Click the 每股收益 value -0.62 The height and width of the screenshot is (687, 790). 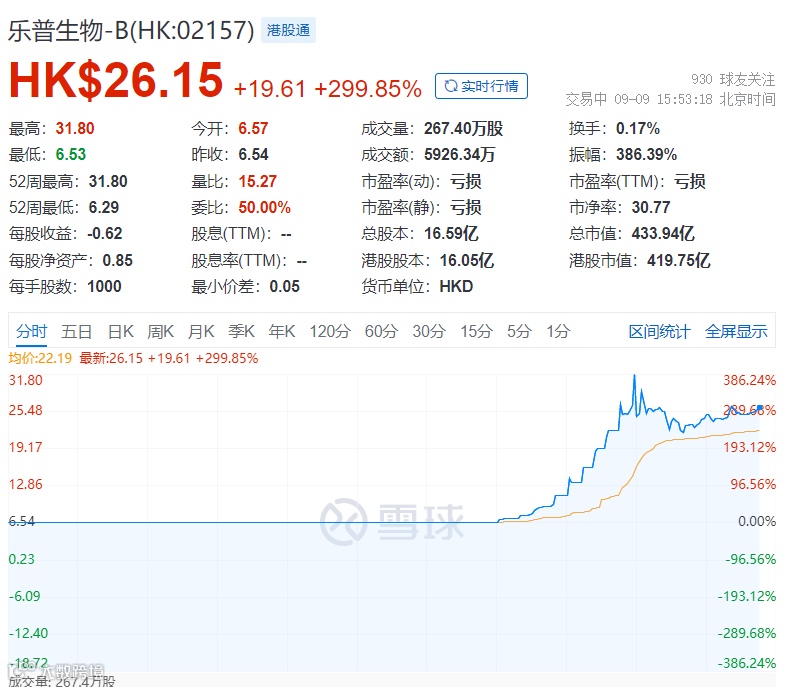click(x=104, y=233)
